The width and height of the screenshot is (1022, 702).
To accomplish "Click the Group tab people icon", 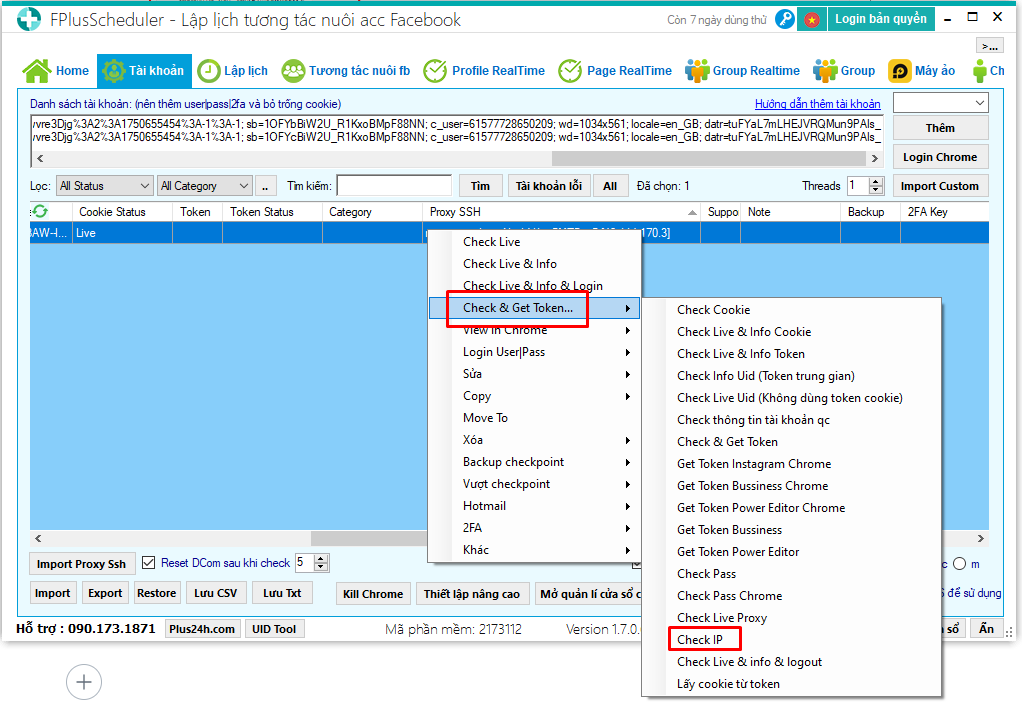I will (825, 70).
